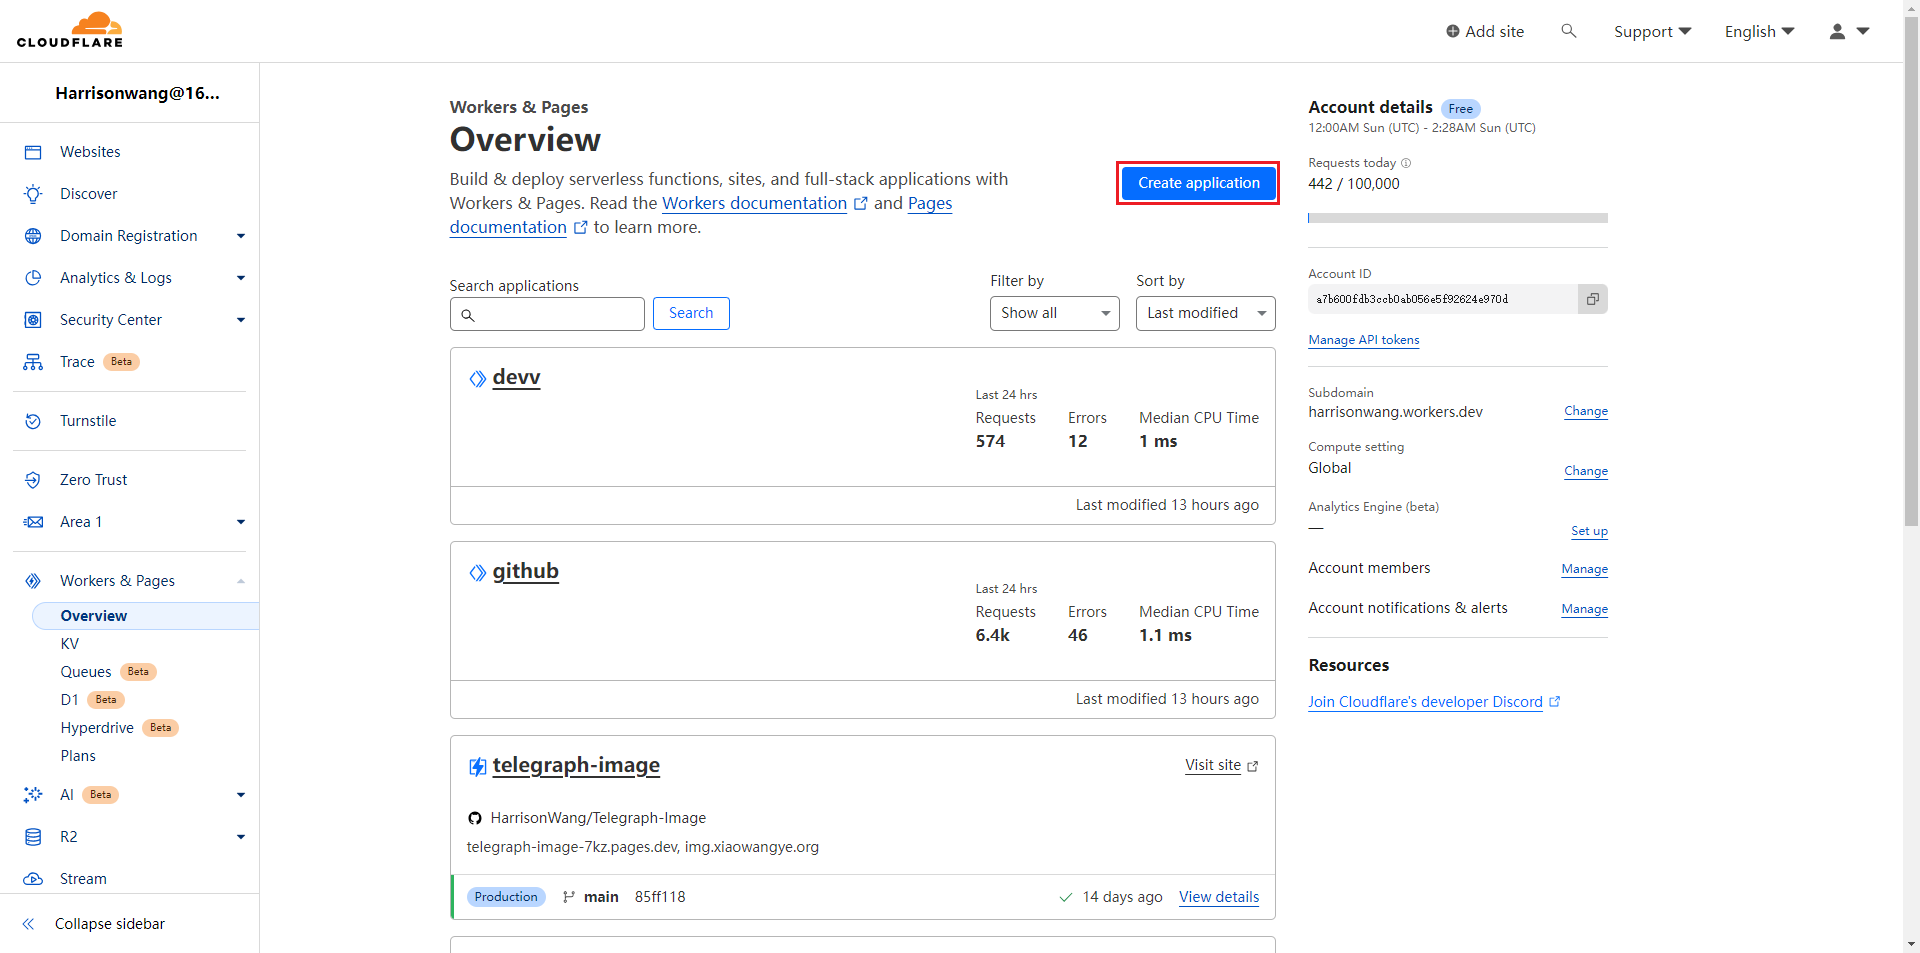Select KV in the sidebar
This screenshot has height=953, width=1920.
click(70, 644)
